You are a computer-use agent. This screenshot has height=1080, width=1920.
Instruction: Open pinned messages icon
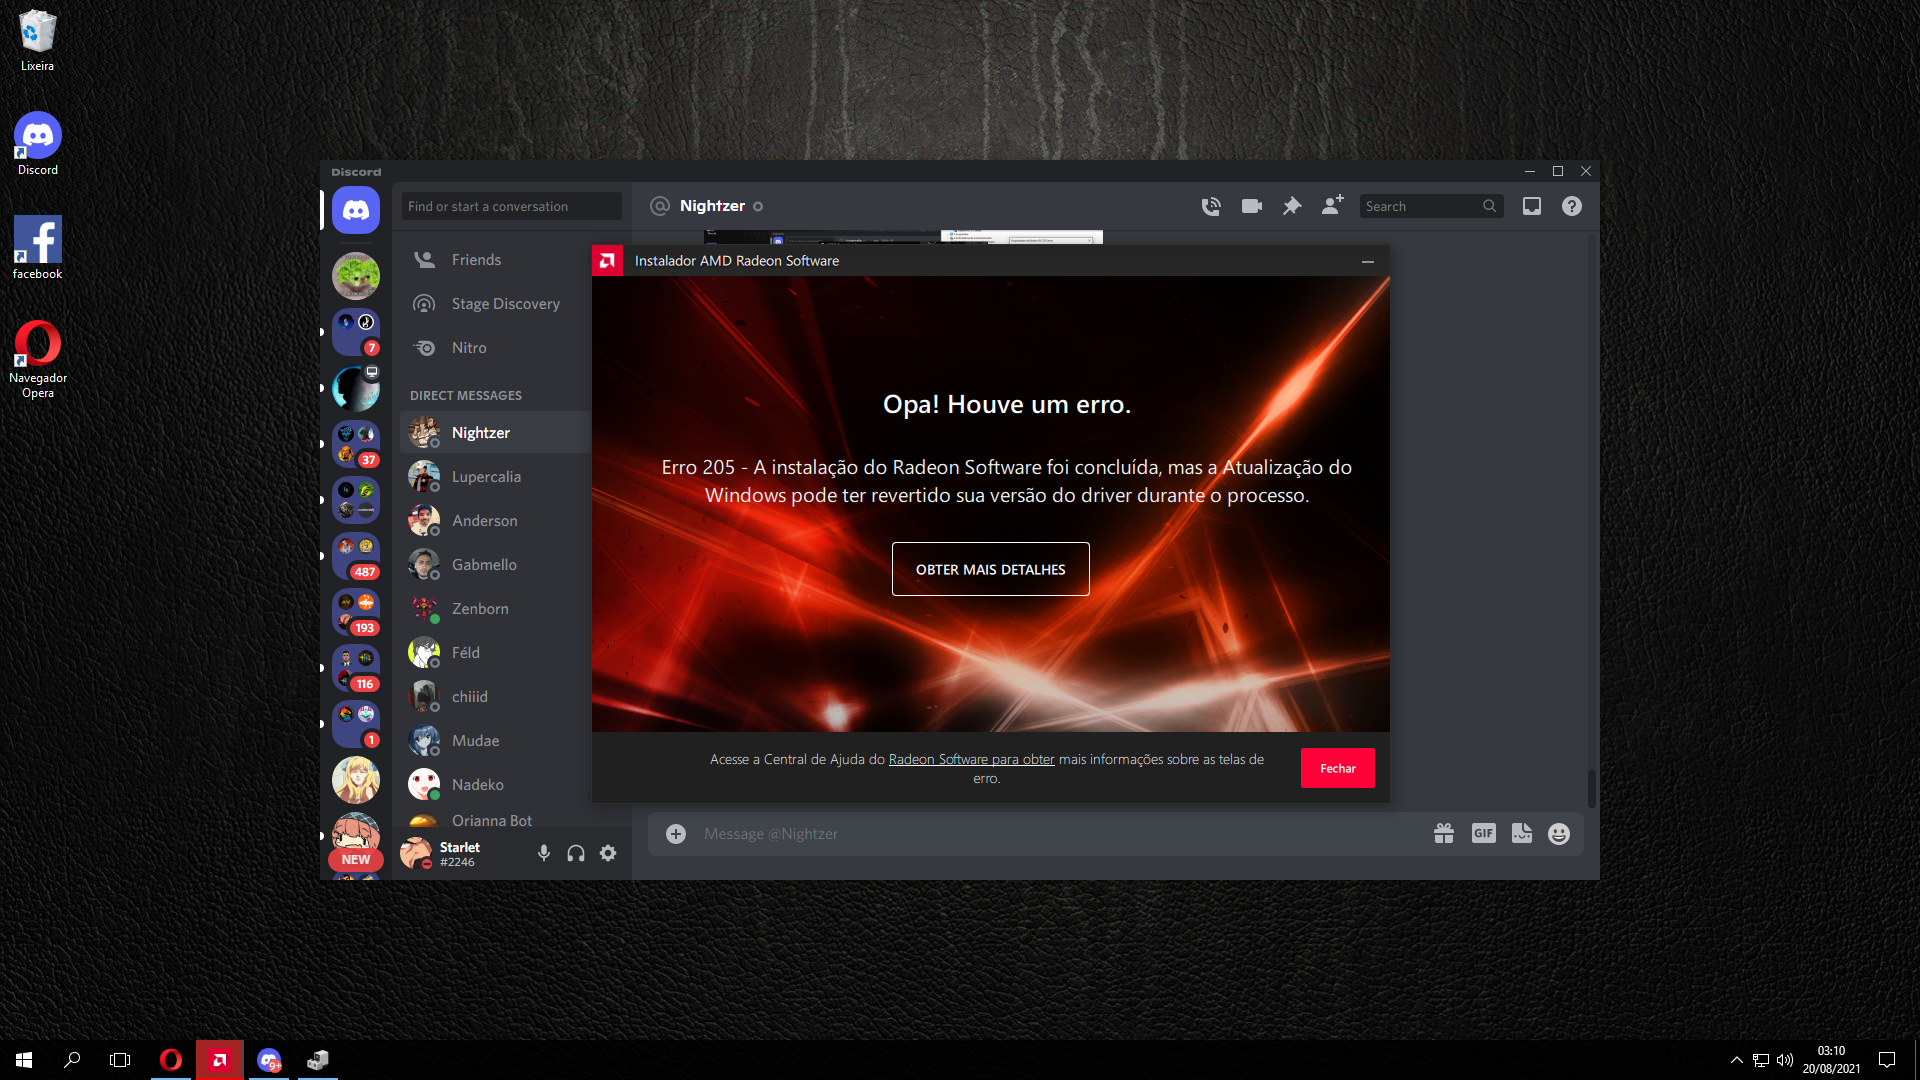tap(1292, 206)
